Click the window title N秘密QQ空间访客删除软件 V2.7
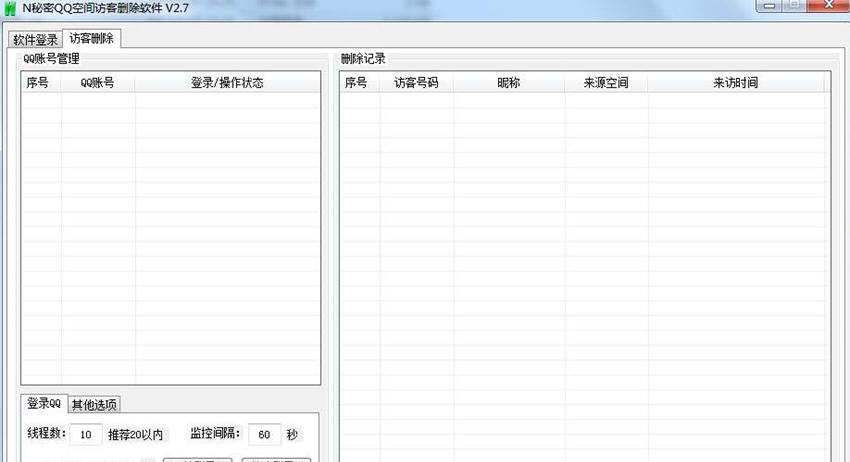The image size is (850, 462). point(105,8)
